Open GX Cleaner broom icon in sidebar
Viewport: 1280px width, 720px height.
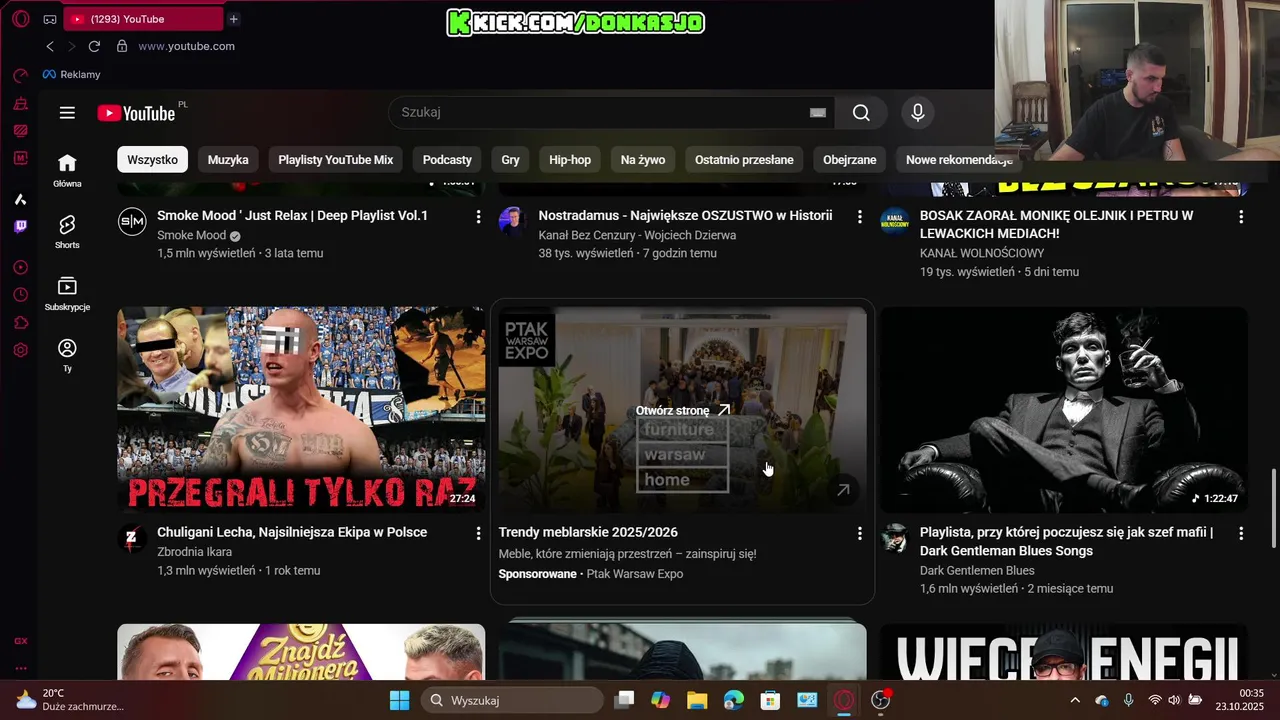(x=20, y=103)
